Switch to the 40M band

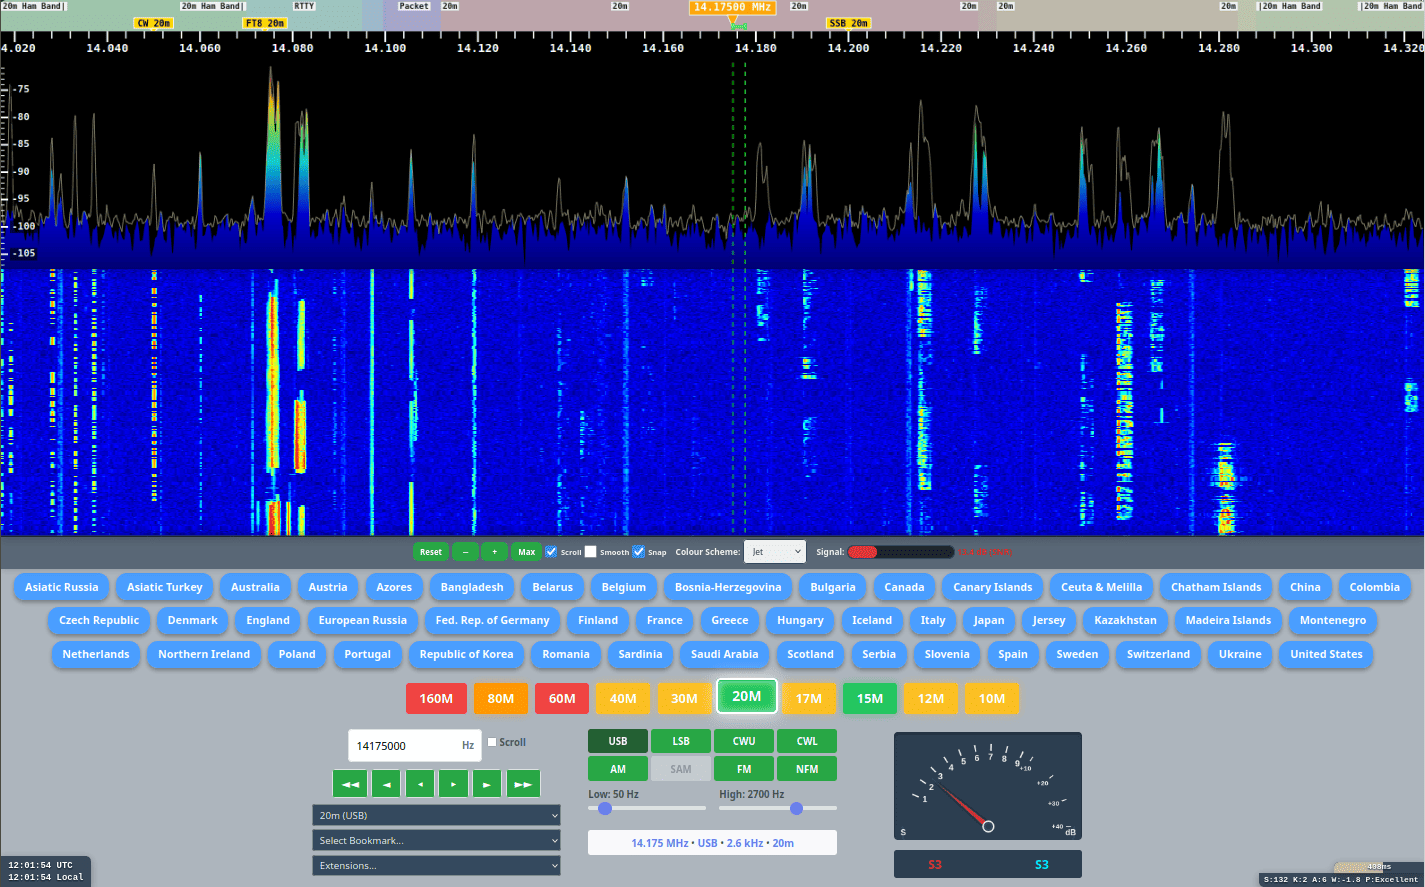(x=622, y=698)
